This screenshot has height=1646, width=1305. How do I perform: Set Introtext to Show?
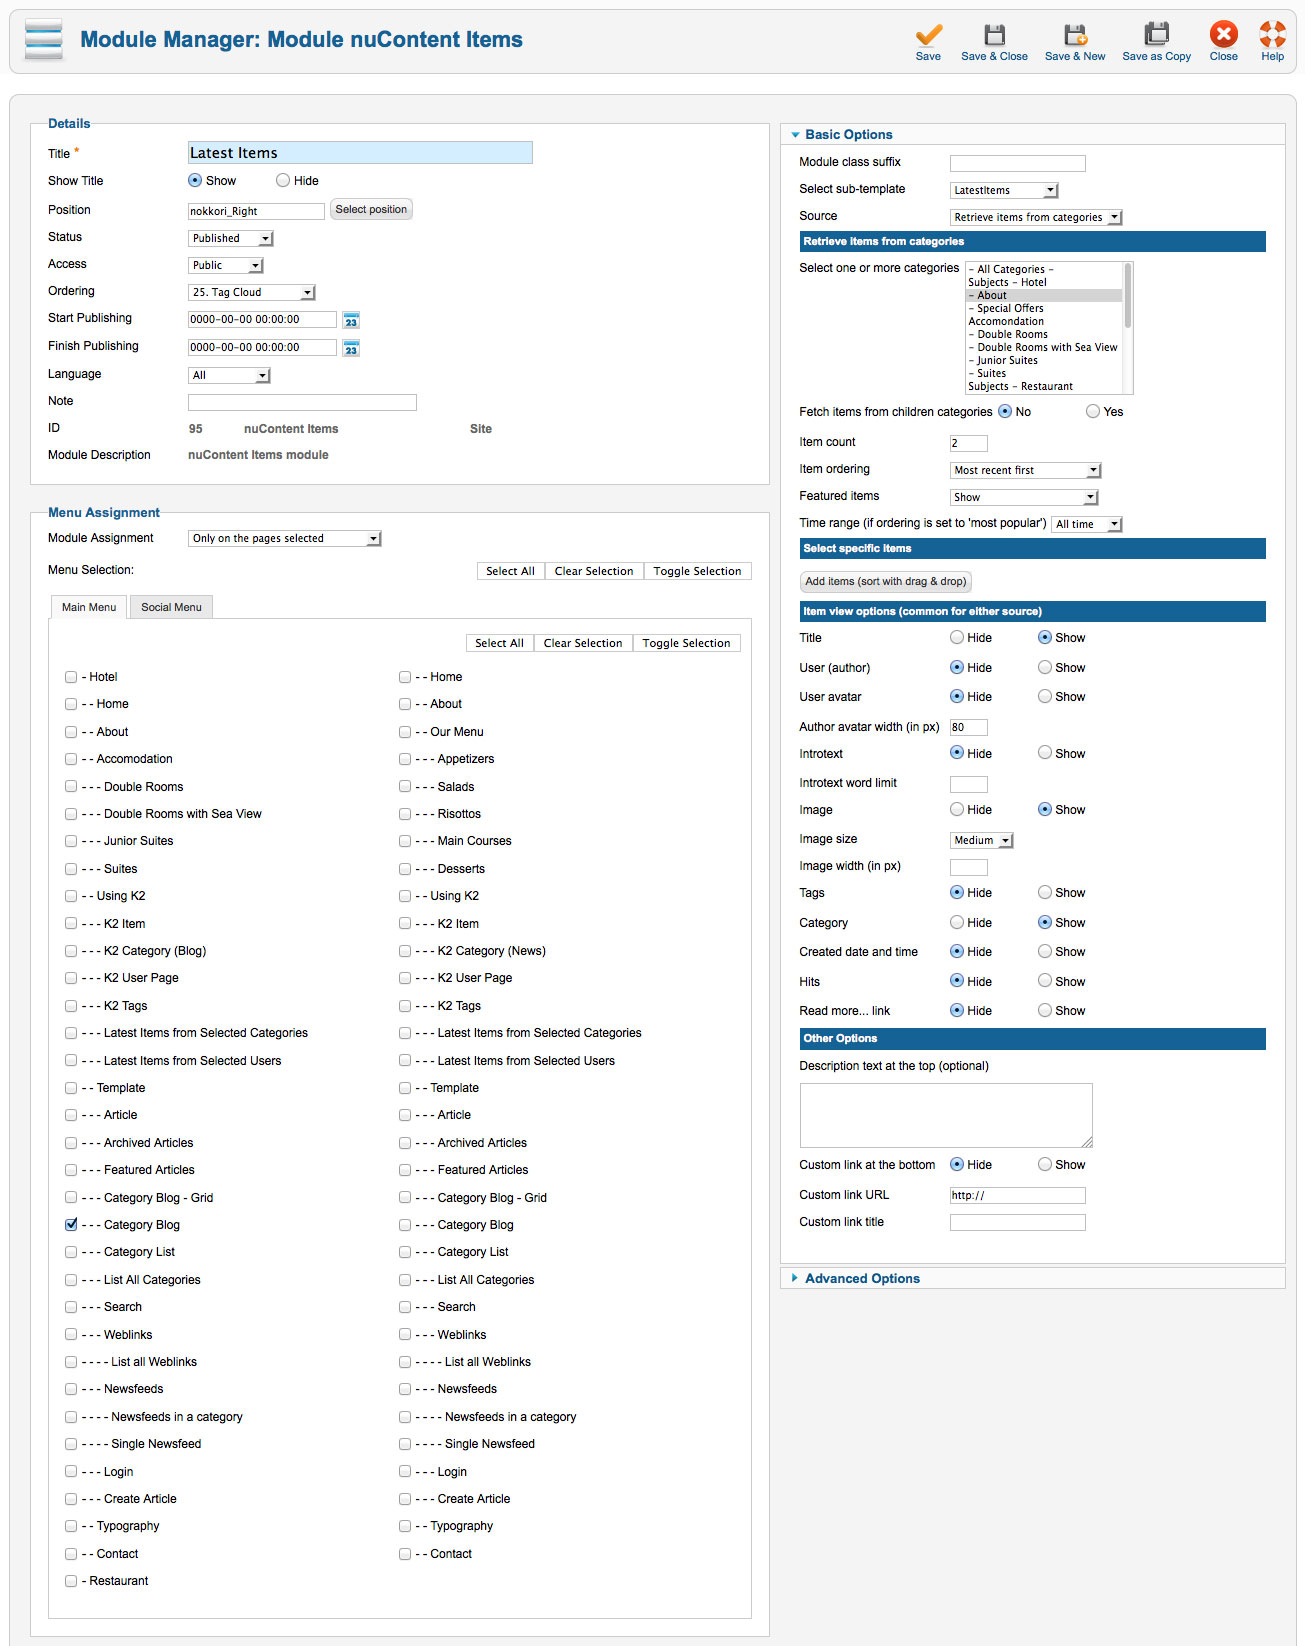coord(1045,753)
